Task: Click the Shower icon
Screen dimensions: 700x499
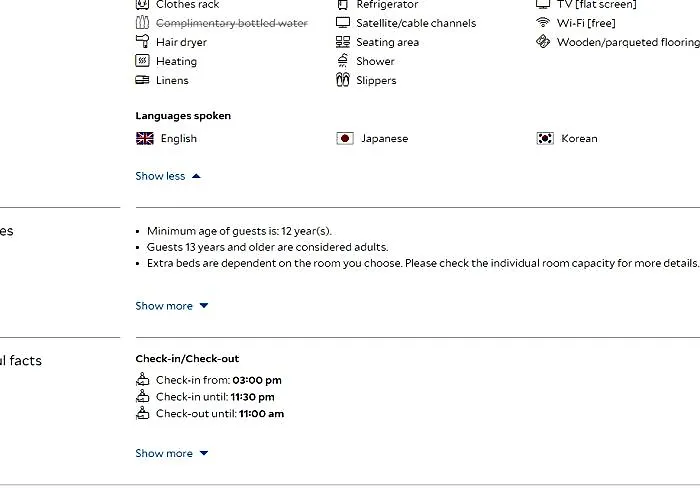Action: click(x=342, y=60)
